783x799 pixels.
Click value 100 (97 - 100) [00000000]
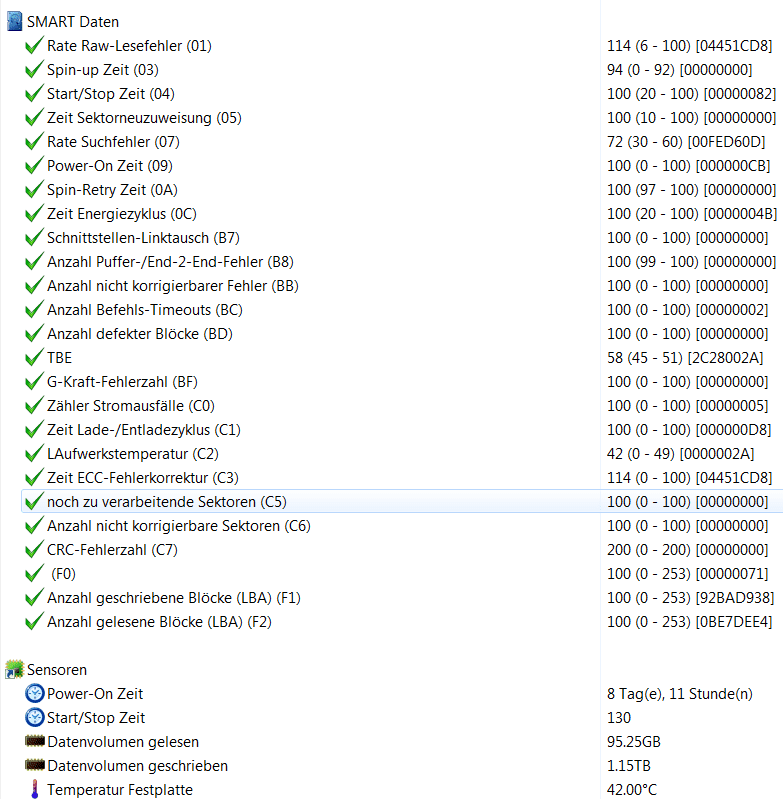tap(691, 189)
